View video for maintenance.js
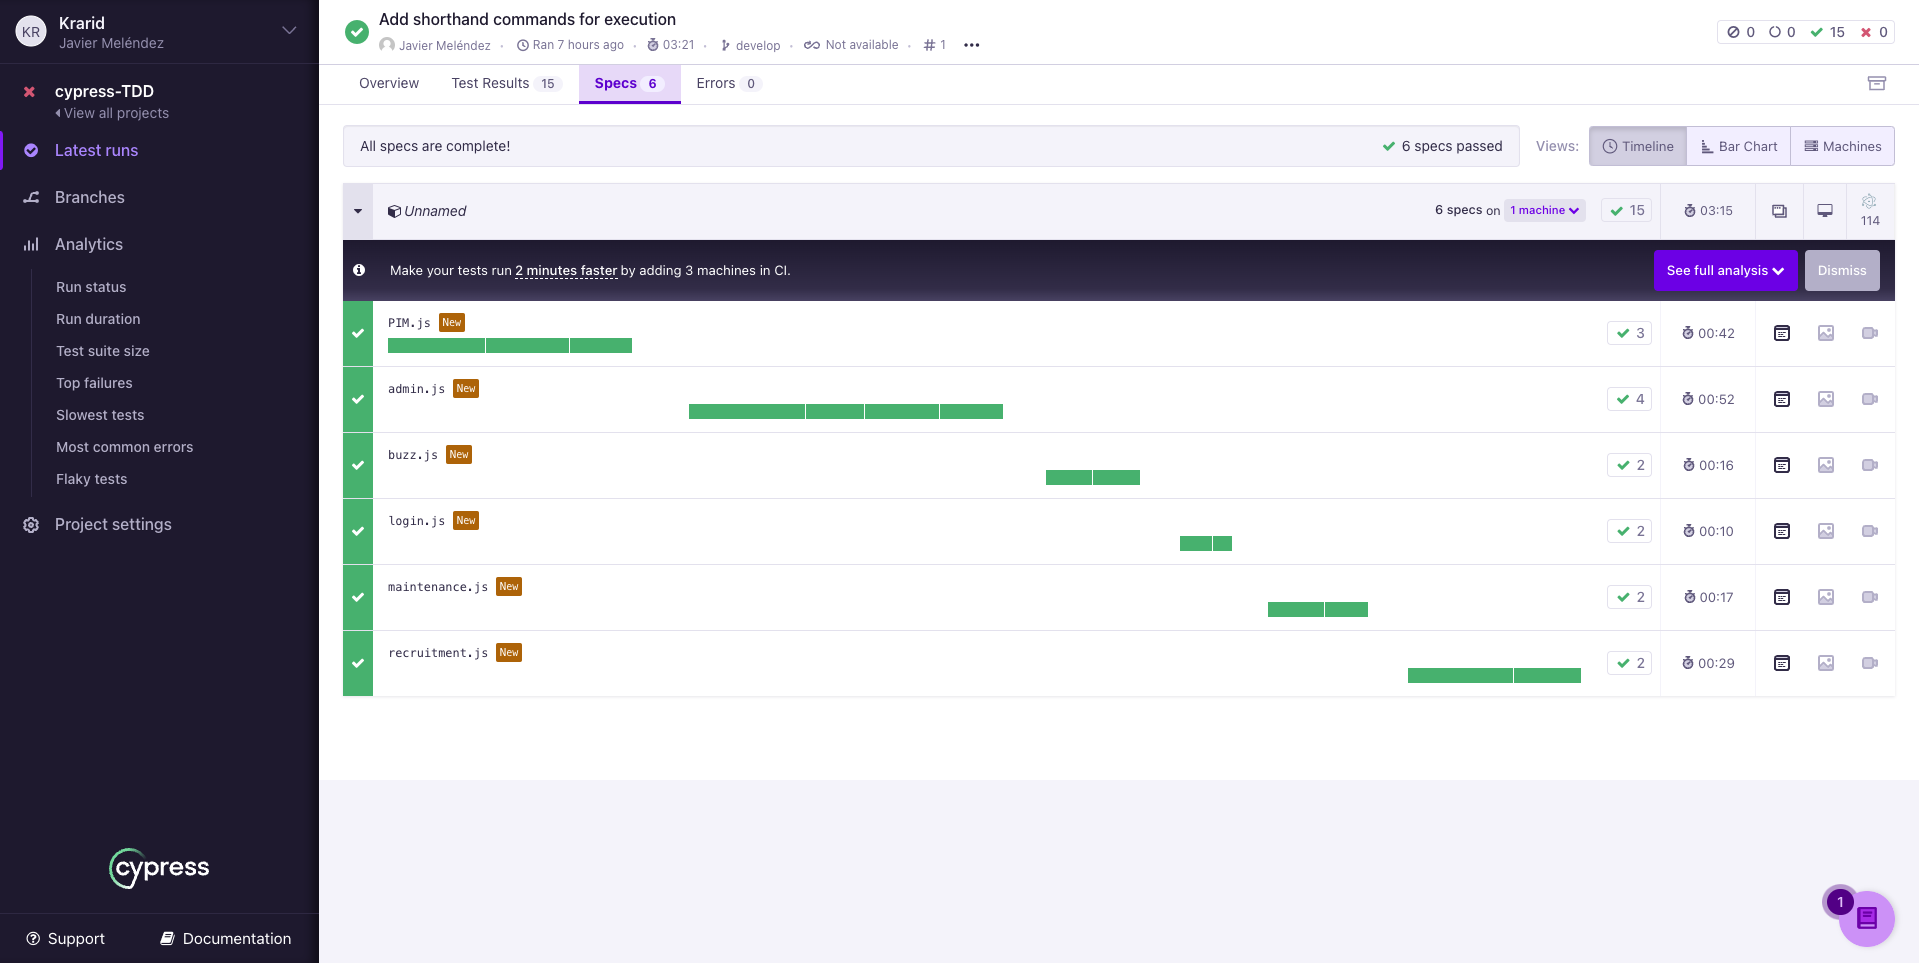This screenshot has width=1919, height=963. click(1870, 597)
